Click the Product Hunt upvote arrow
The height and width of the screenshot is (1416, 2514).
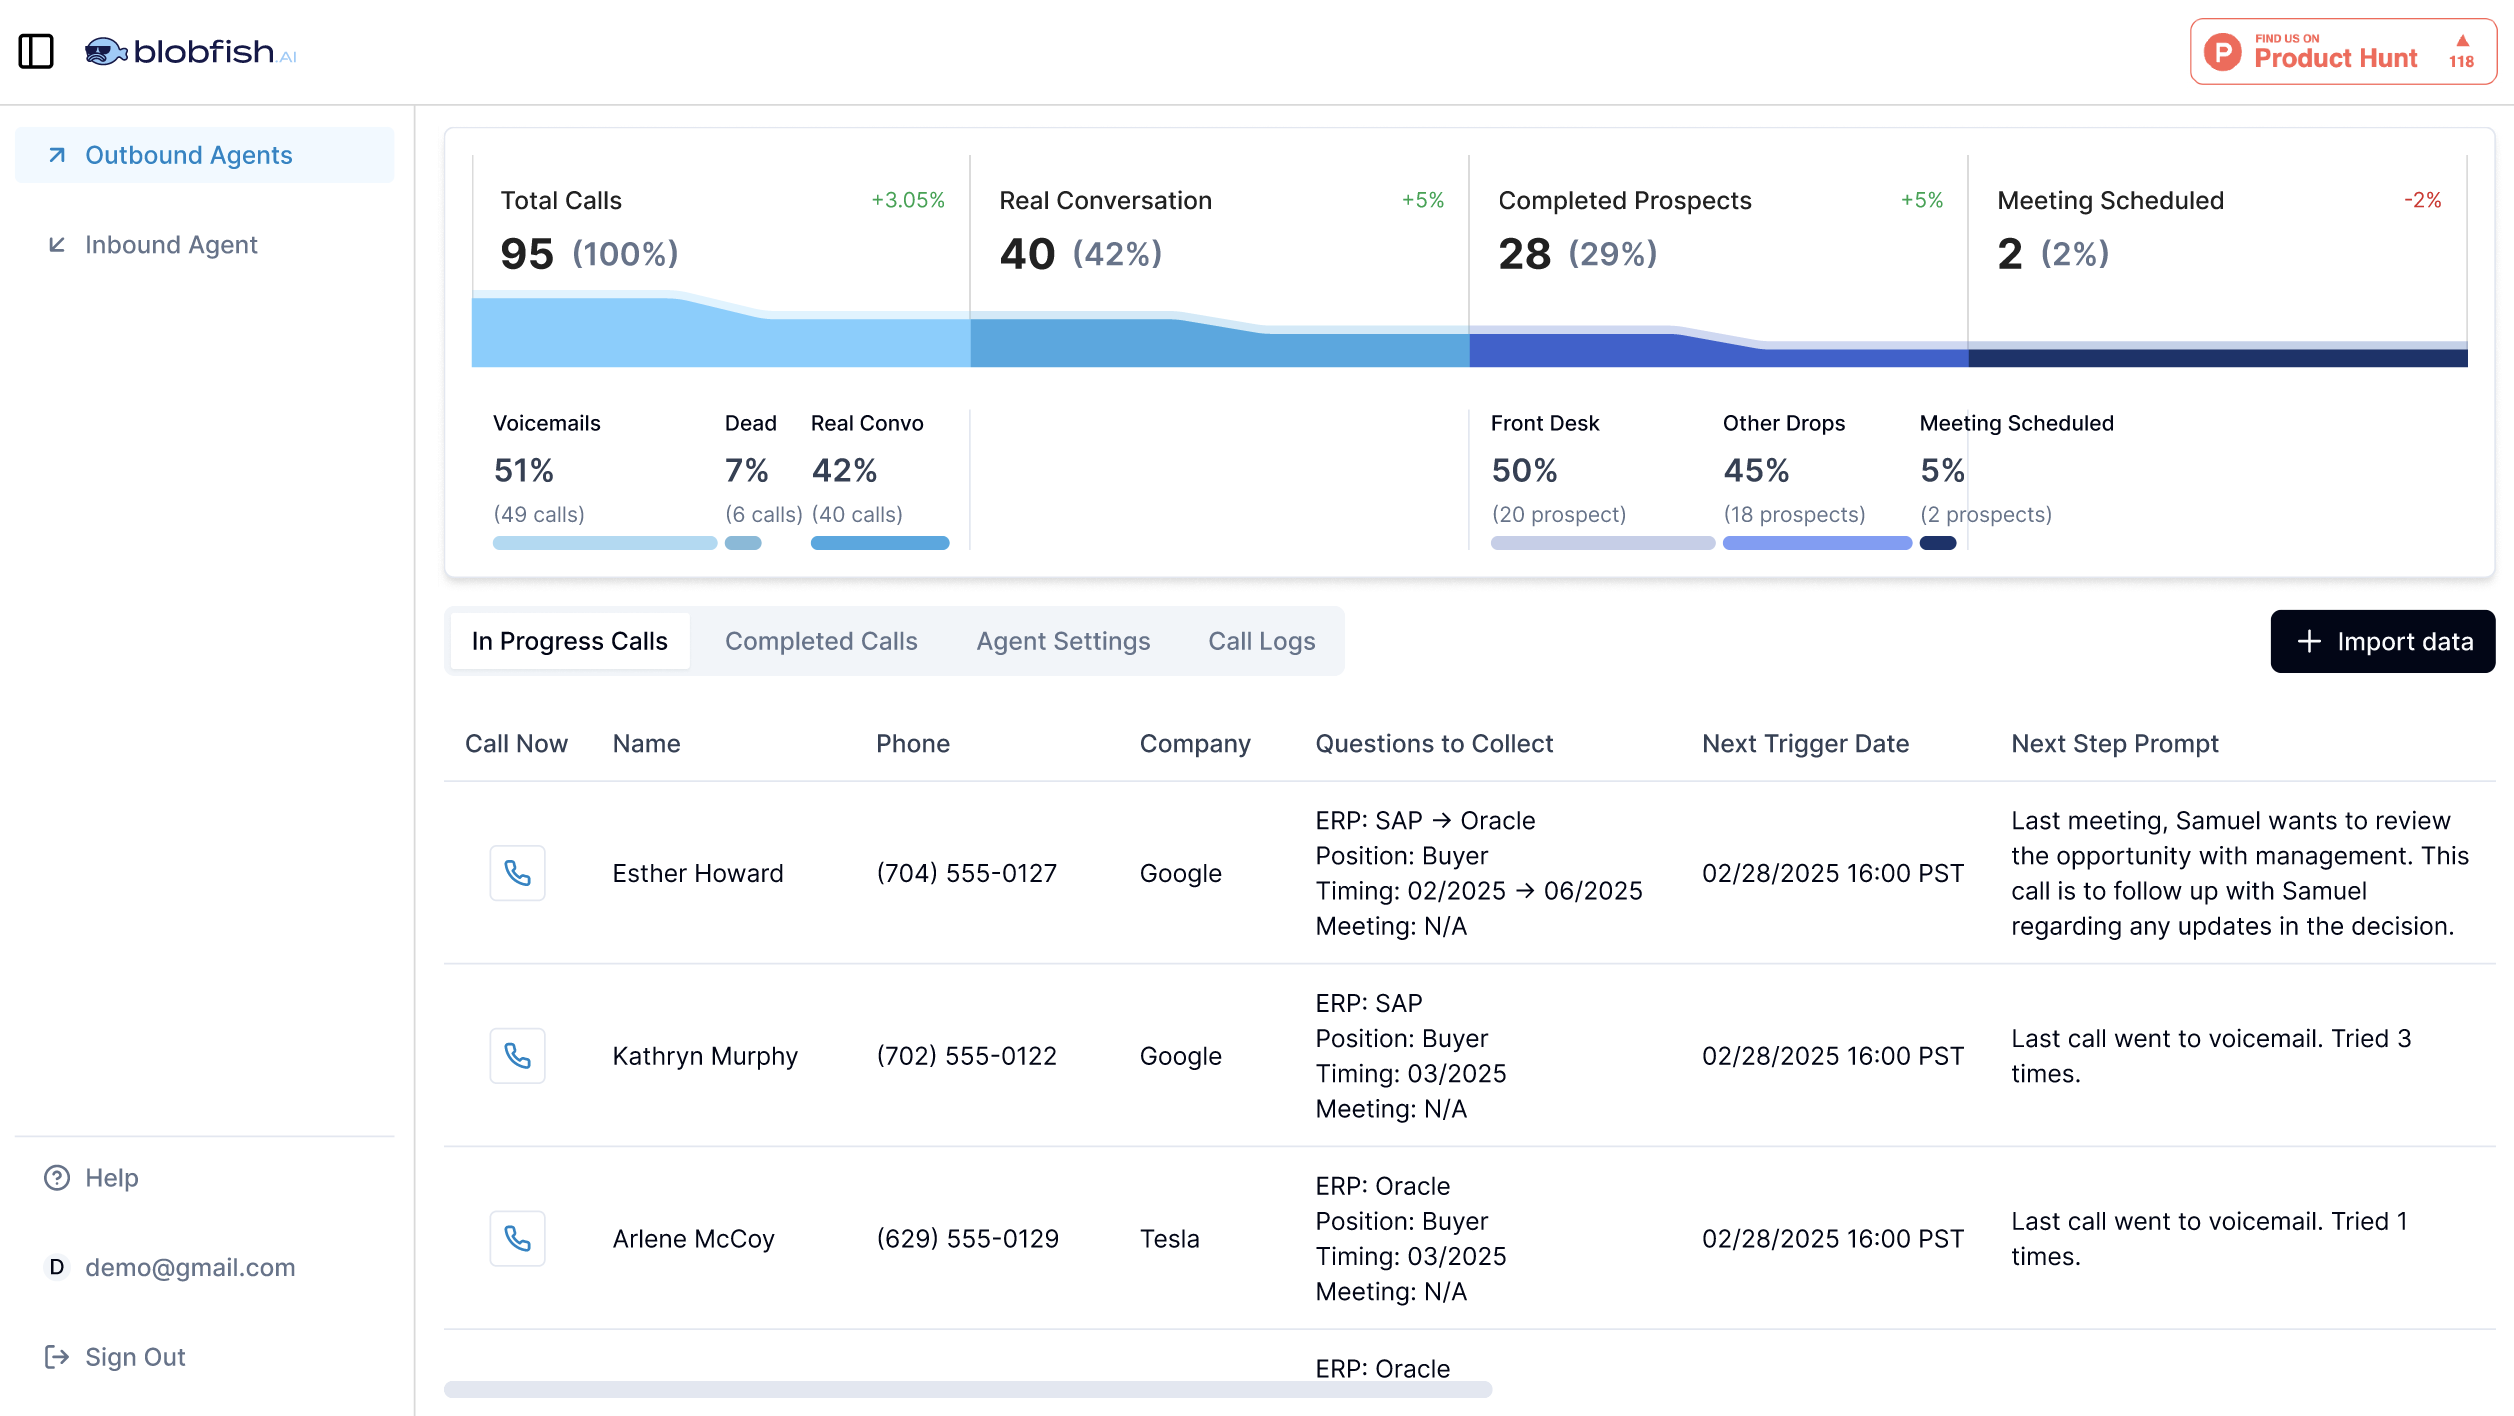point(2462,42)
